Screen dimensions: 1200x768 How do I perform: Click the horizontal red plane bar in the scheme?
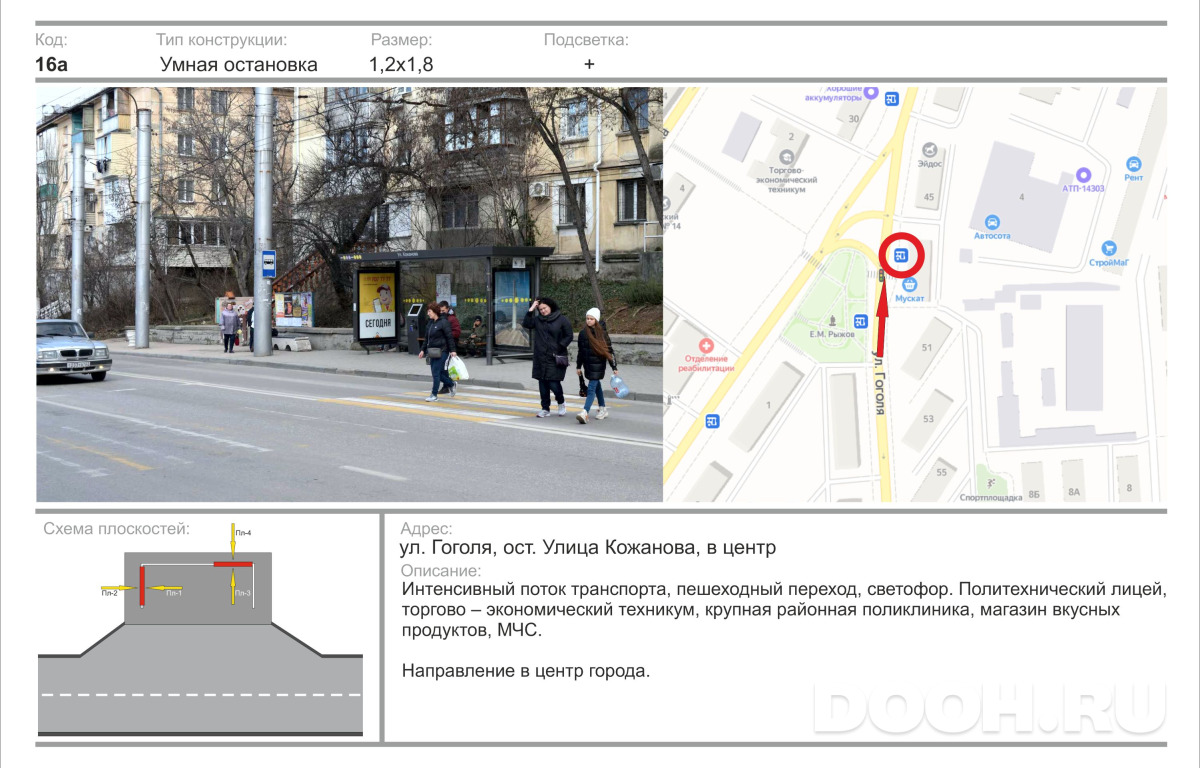[x=231, y=565]
